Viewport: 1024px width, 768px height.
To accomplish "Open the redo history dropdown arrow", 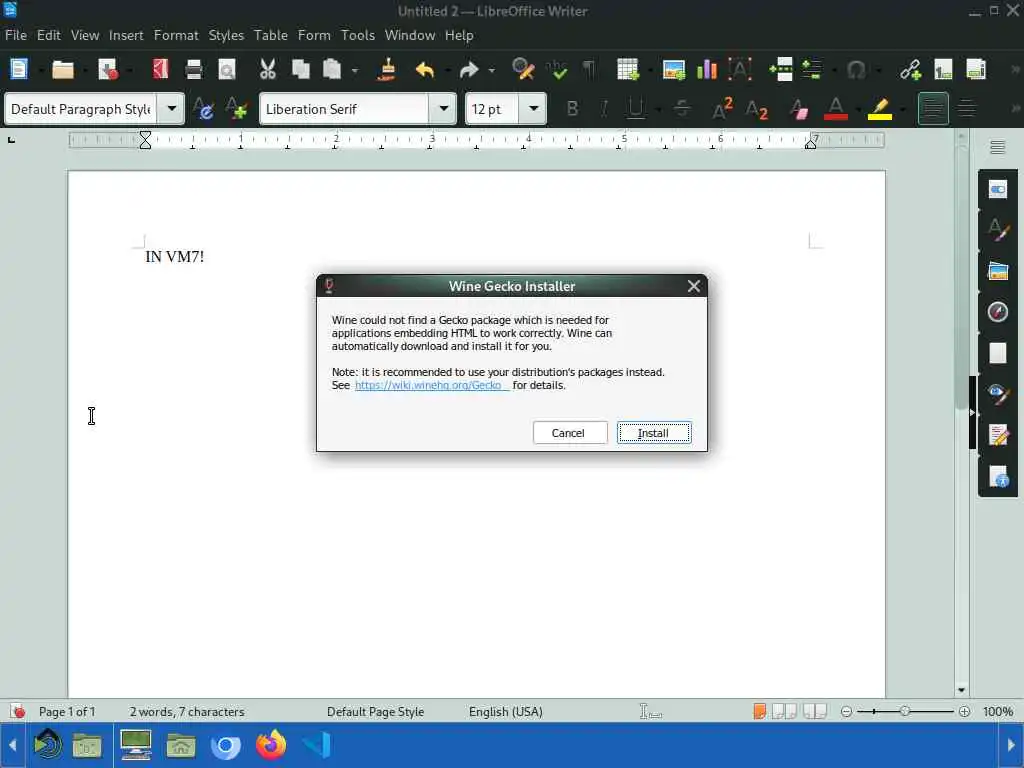I will (x=492, y=70).
